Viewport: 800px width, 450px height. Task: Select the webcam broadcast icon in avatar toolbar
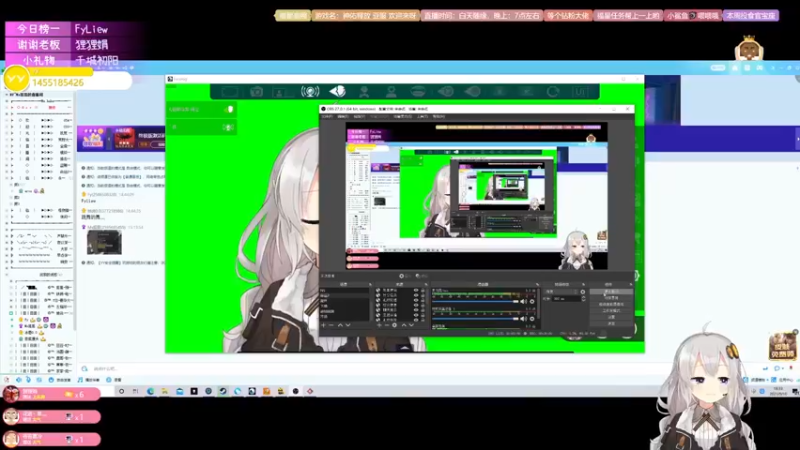click(x=310, y=91)
